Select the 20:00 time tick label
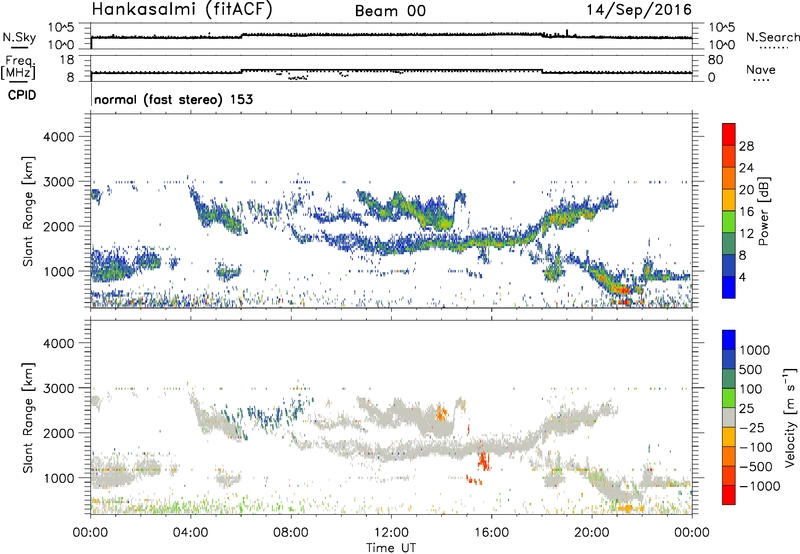The height and width of the screenshot is (554, 800). point(592,533)
